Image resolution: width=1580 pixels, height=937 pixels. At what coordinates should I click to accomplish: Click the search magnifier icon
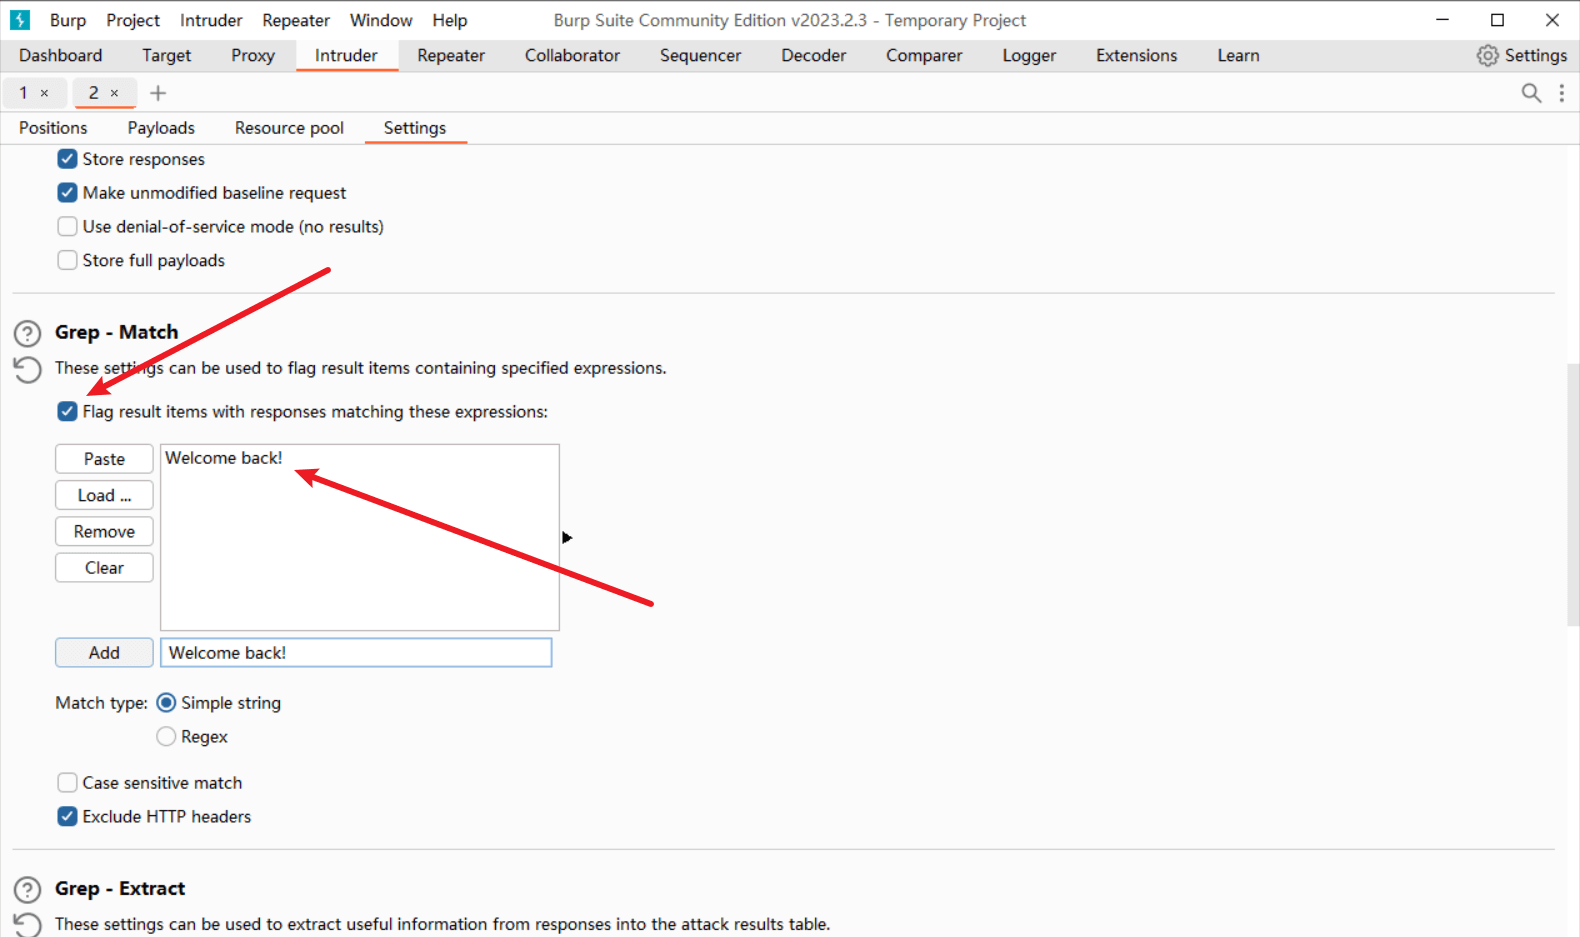point(1530,93)
